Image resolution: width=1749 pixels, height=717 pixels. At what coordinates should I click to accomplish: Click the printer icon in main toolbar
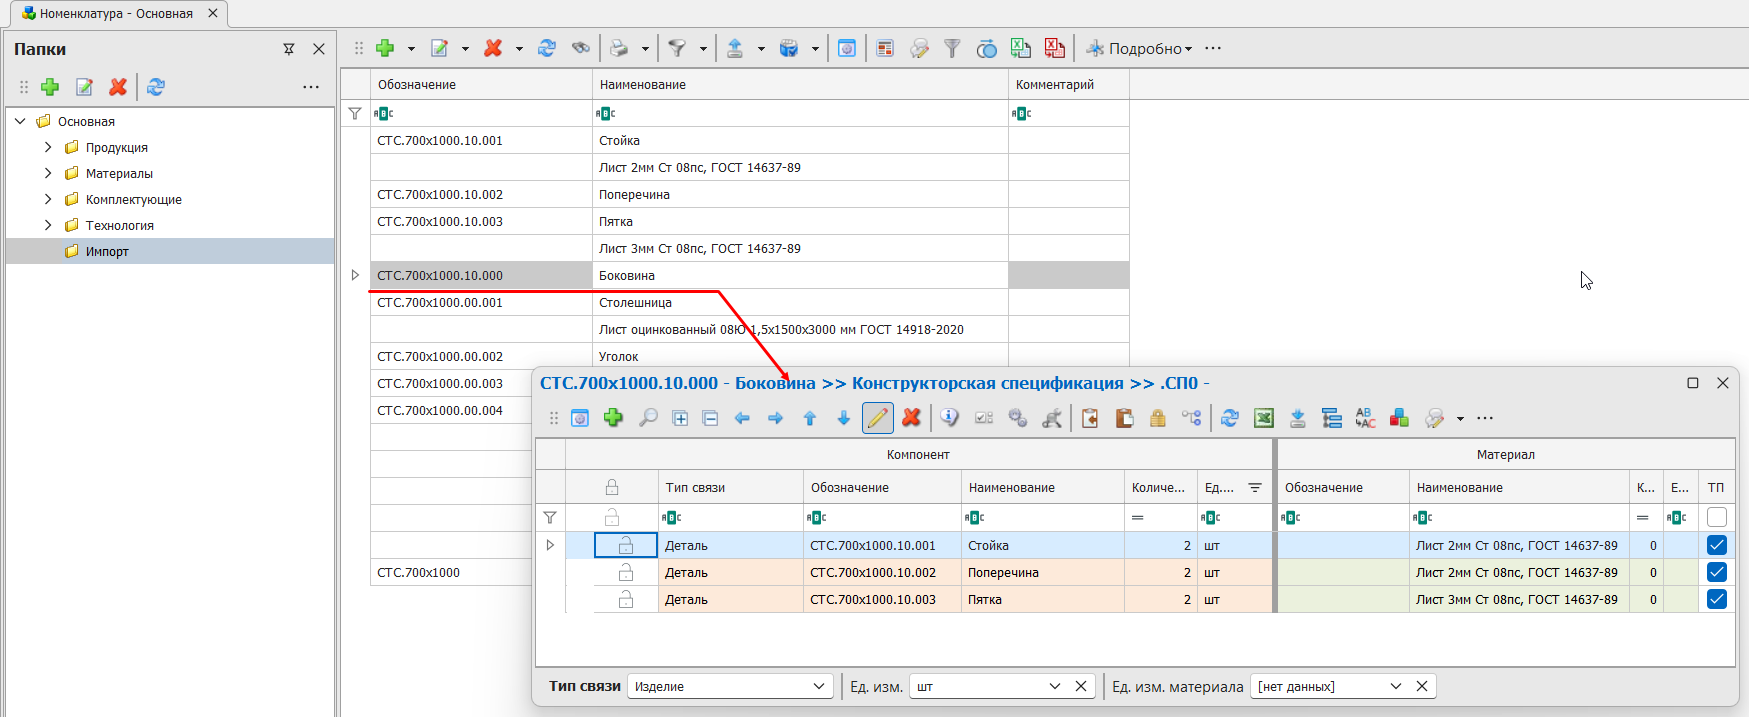tap(620, 48)
